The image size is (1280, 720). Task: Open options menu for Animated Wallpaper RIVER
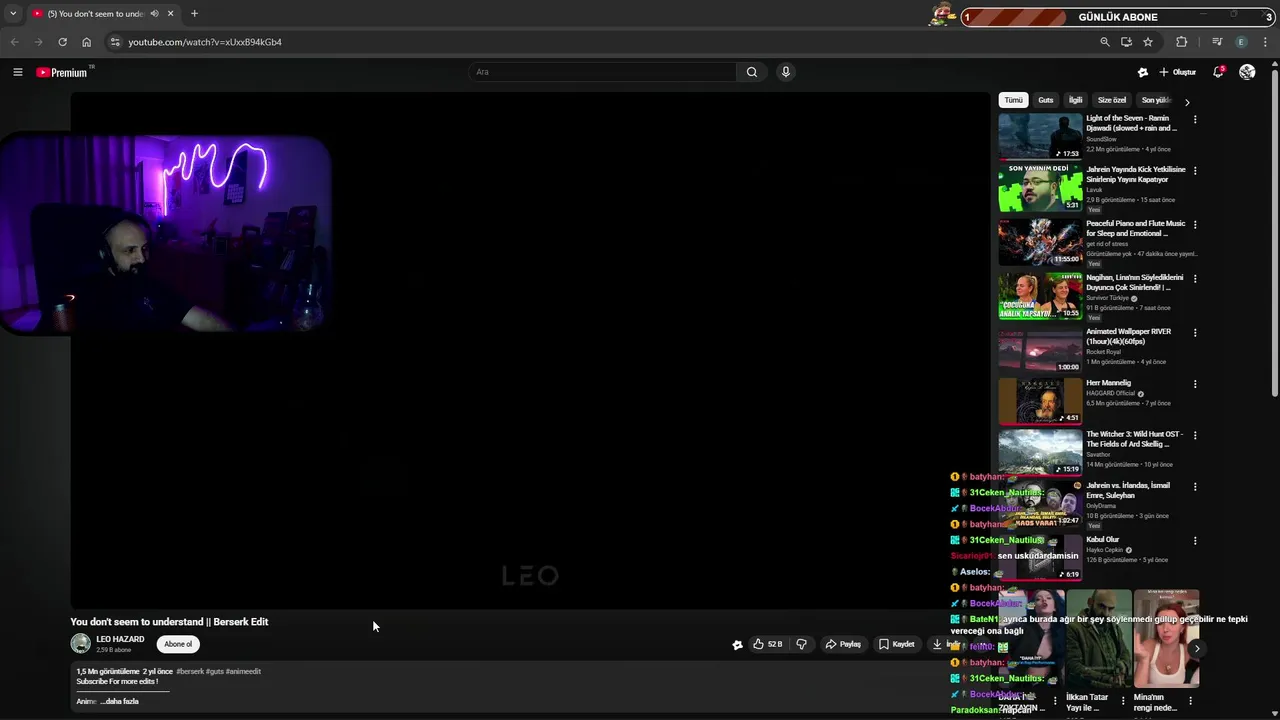(1195, 333)
